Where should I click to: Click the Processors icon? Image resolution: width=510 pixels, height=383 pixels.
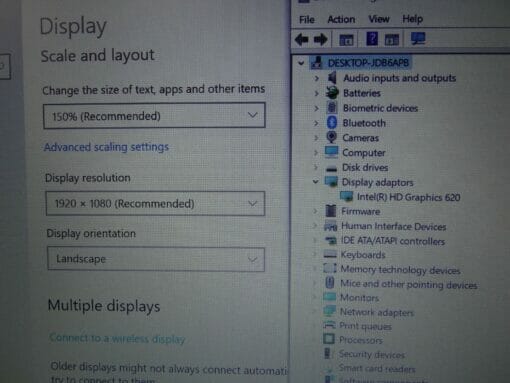(x=329, y=339)
